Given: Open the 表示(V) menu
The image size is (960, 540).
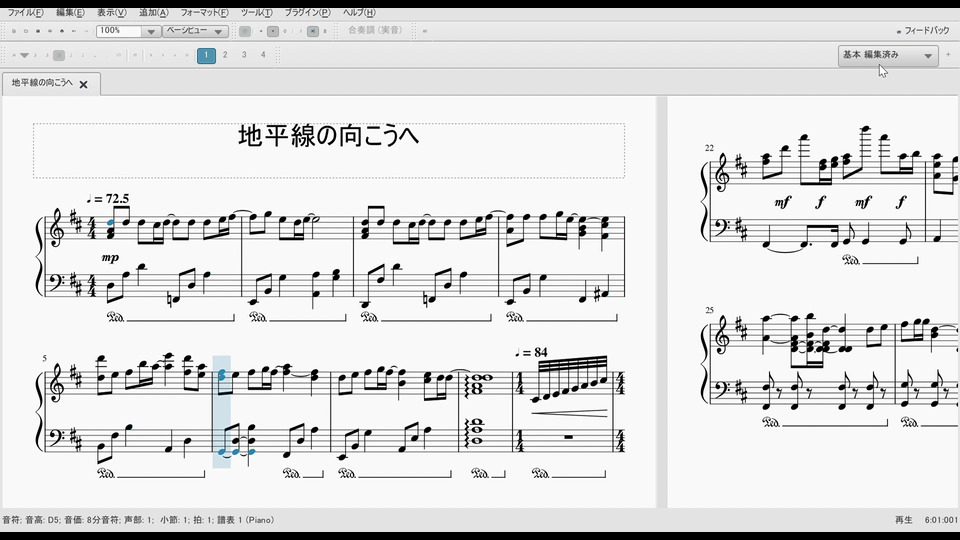Looking at the screenshot, I should coord(111,12).
